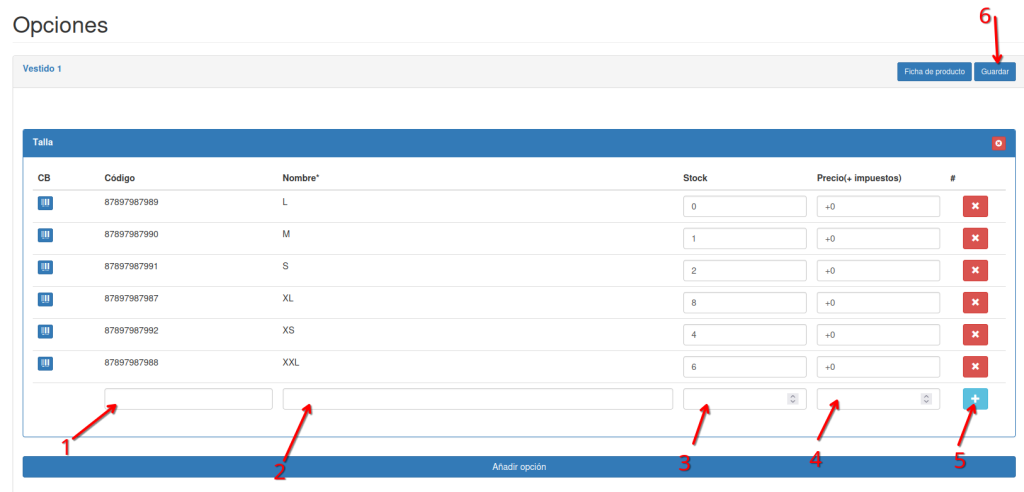1024x492 pixels.
Task: Open Ficha de producto
Action: point(933,72)
